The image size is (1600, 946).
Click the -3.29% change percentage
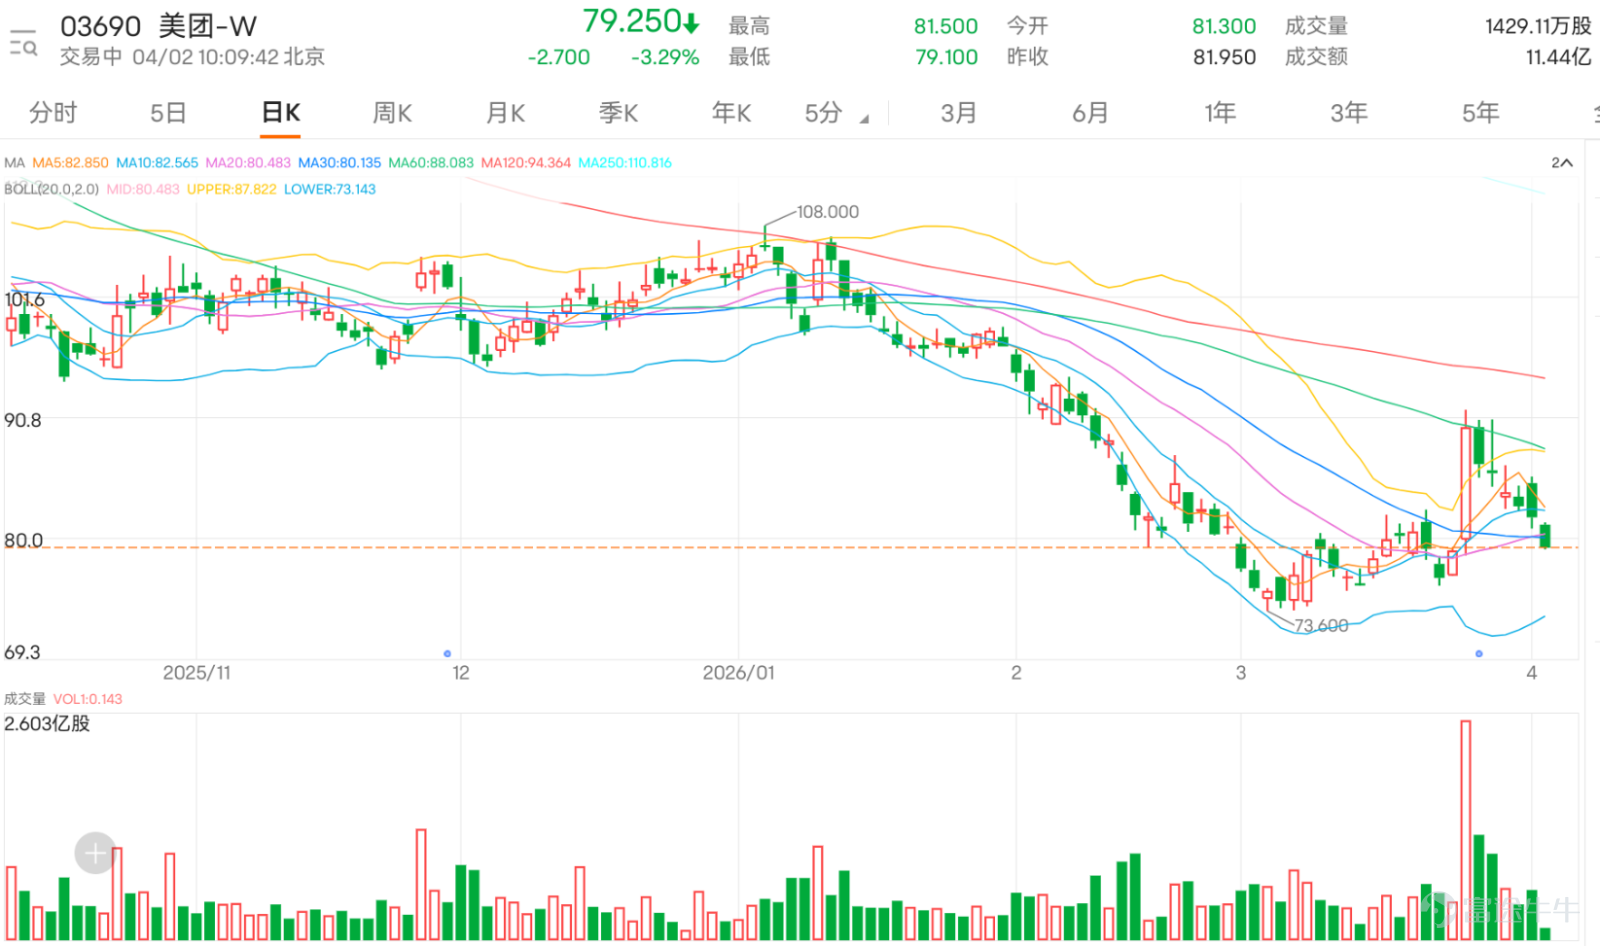coord(665,57)
